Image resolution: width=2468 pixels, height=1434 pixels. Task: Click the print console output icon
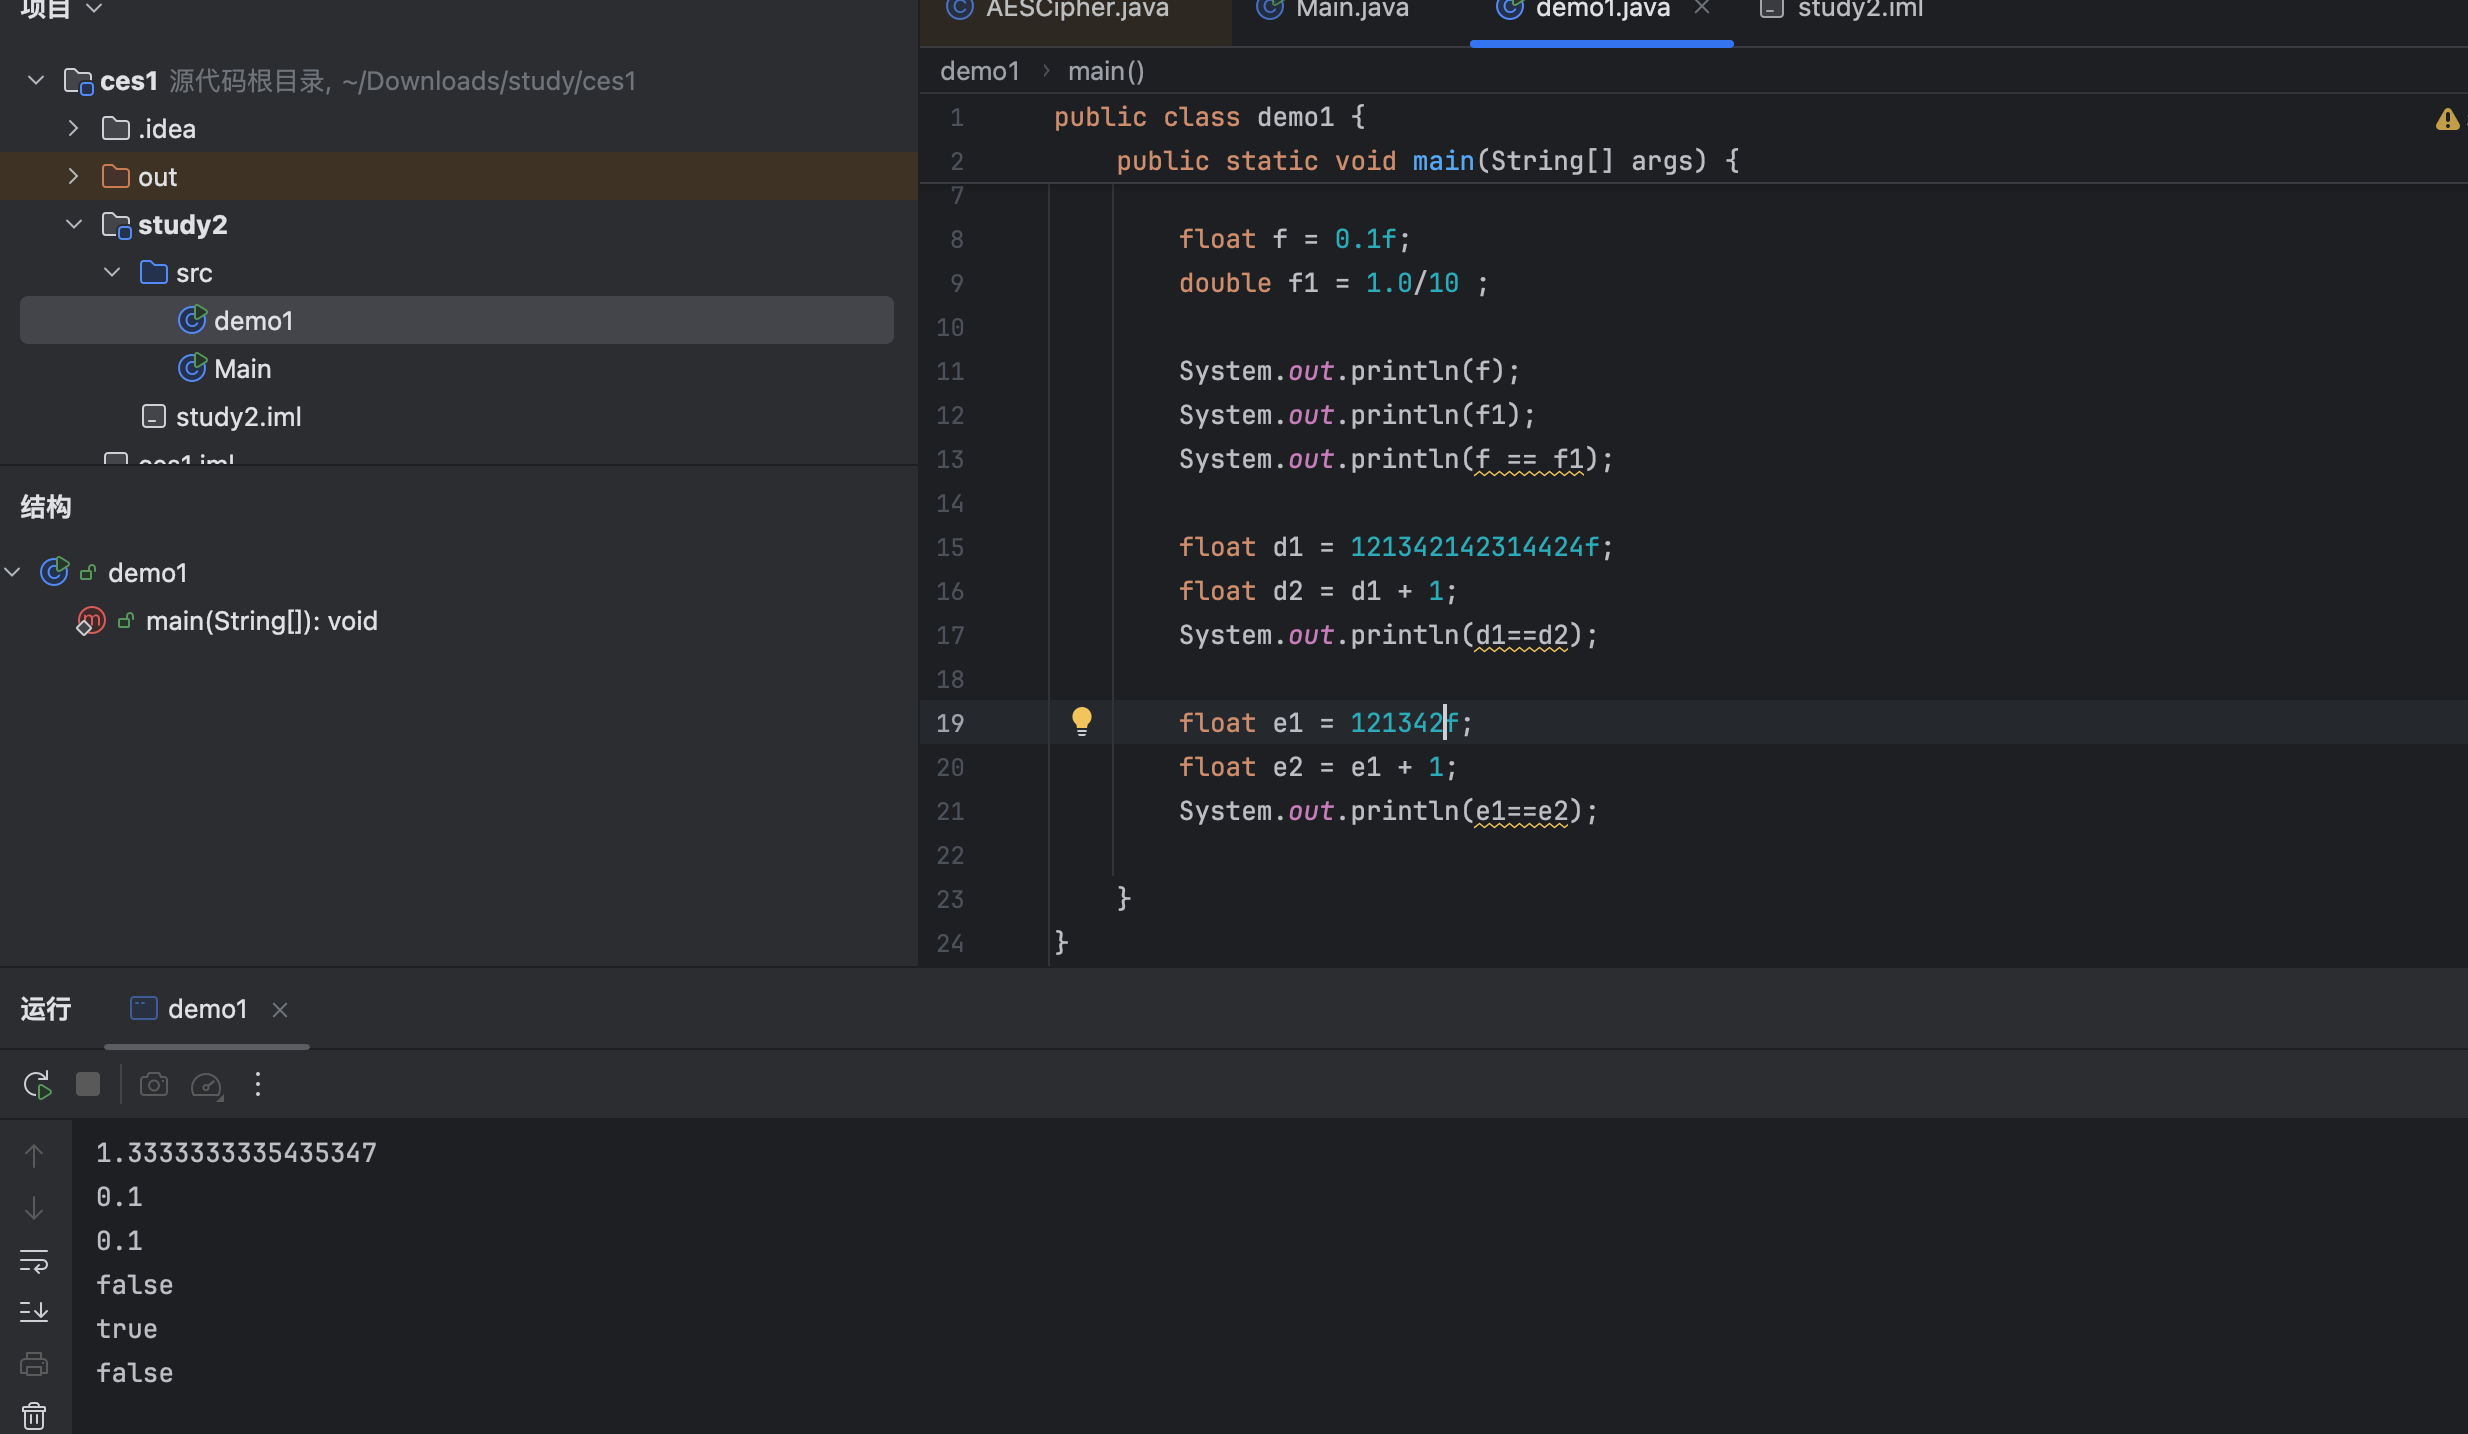[34, 1364]
